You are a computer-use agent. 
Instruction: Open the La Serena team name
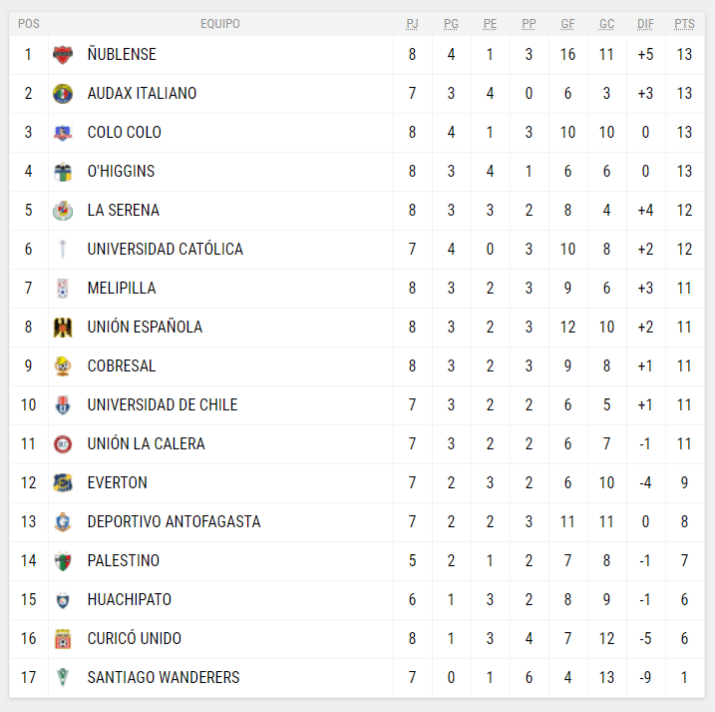click(x=123, y=210)
